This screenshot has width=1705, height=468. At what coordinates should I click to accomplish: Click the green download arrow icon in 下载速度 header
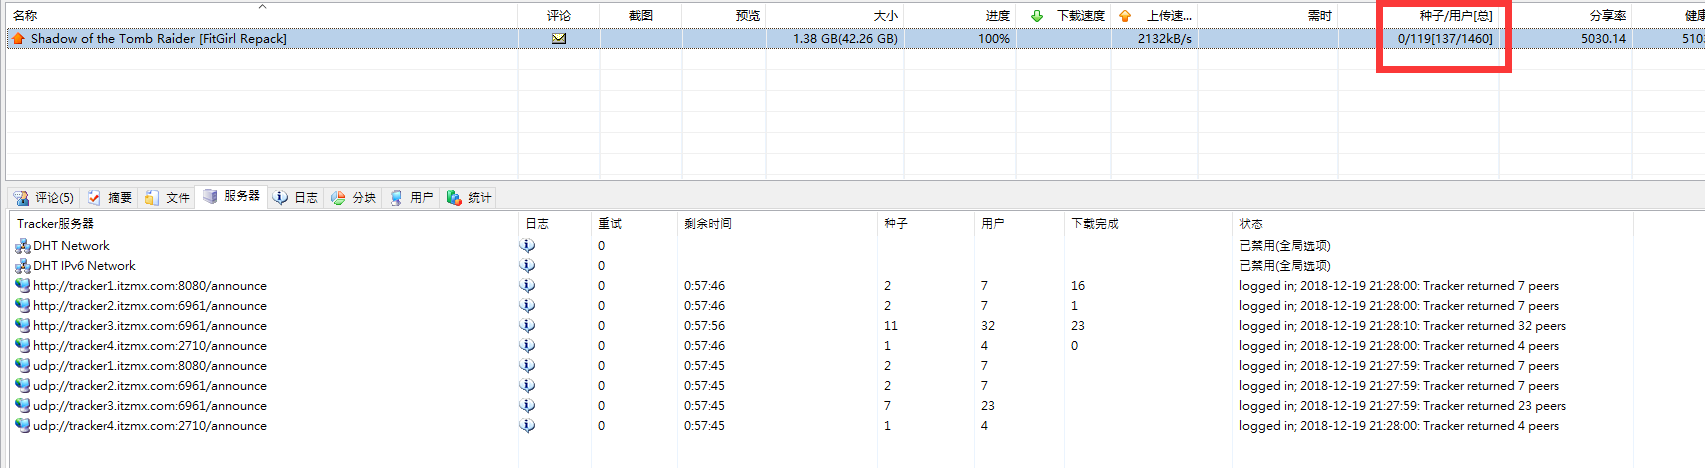pos(1037,16)
